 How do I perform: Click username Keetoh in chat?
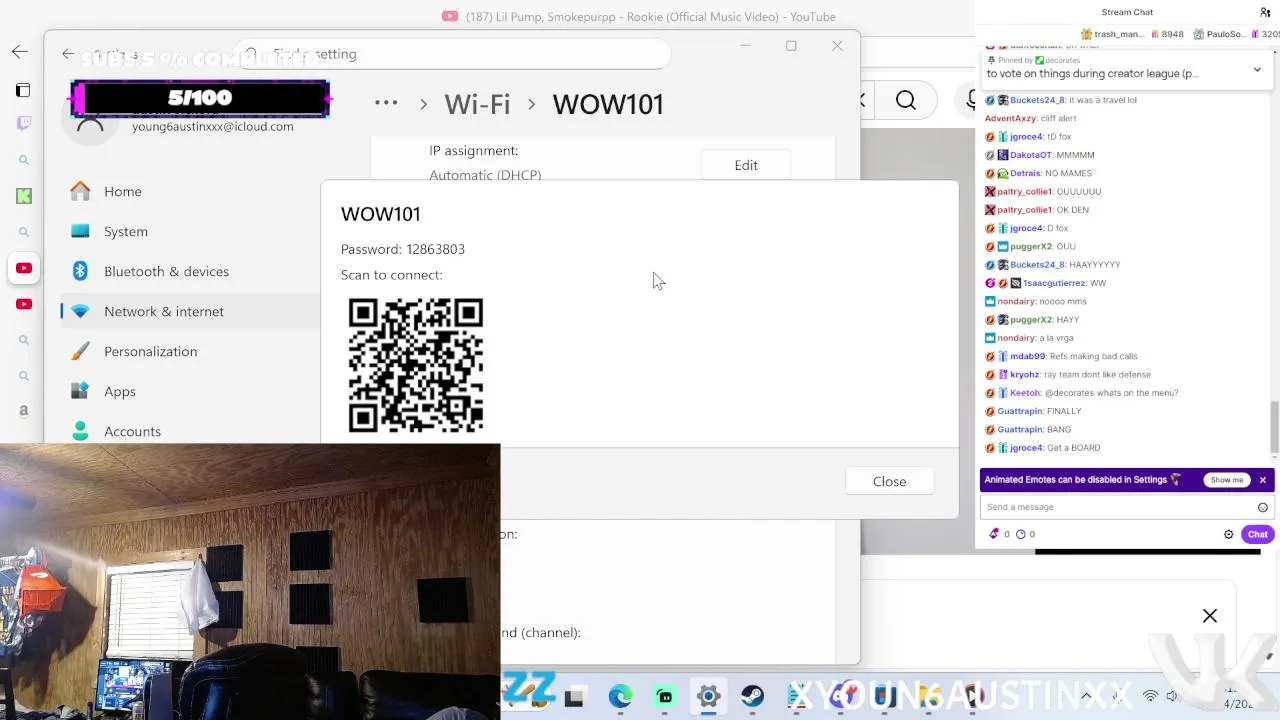(x=1025, y=393)
